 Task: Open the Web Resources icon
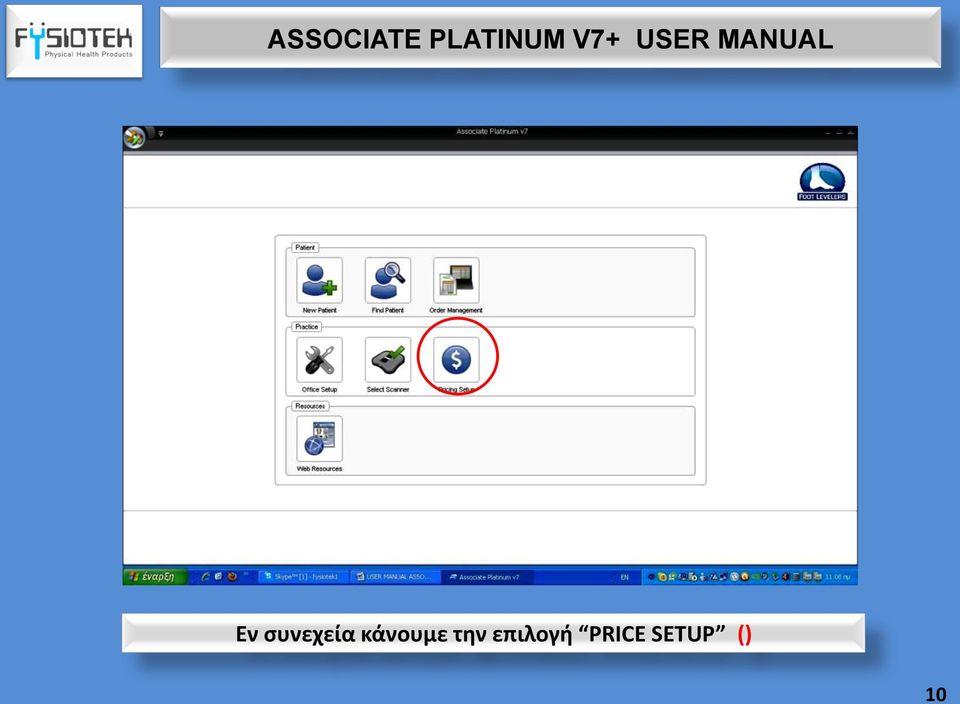click(x=320, y=438)
